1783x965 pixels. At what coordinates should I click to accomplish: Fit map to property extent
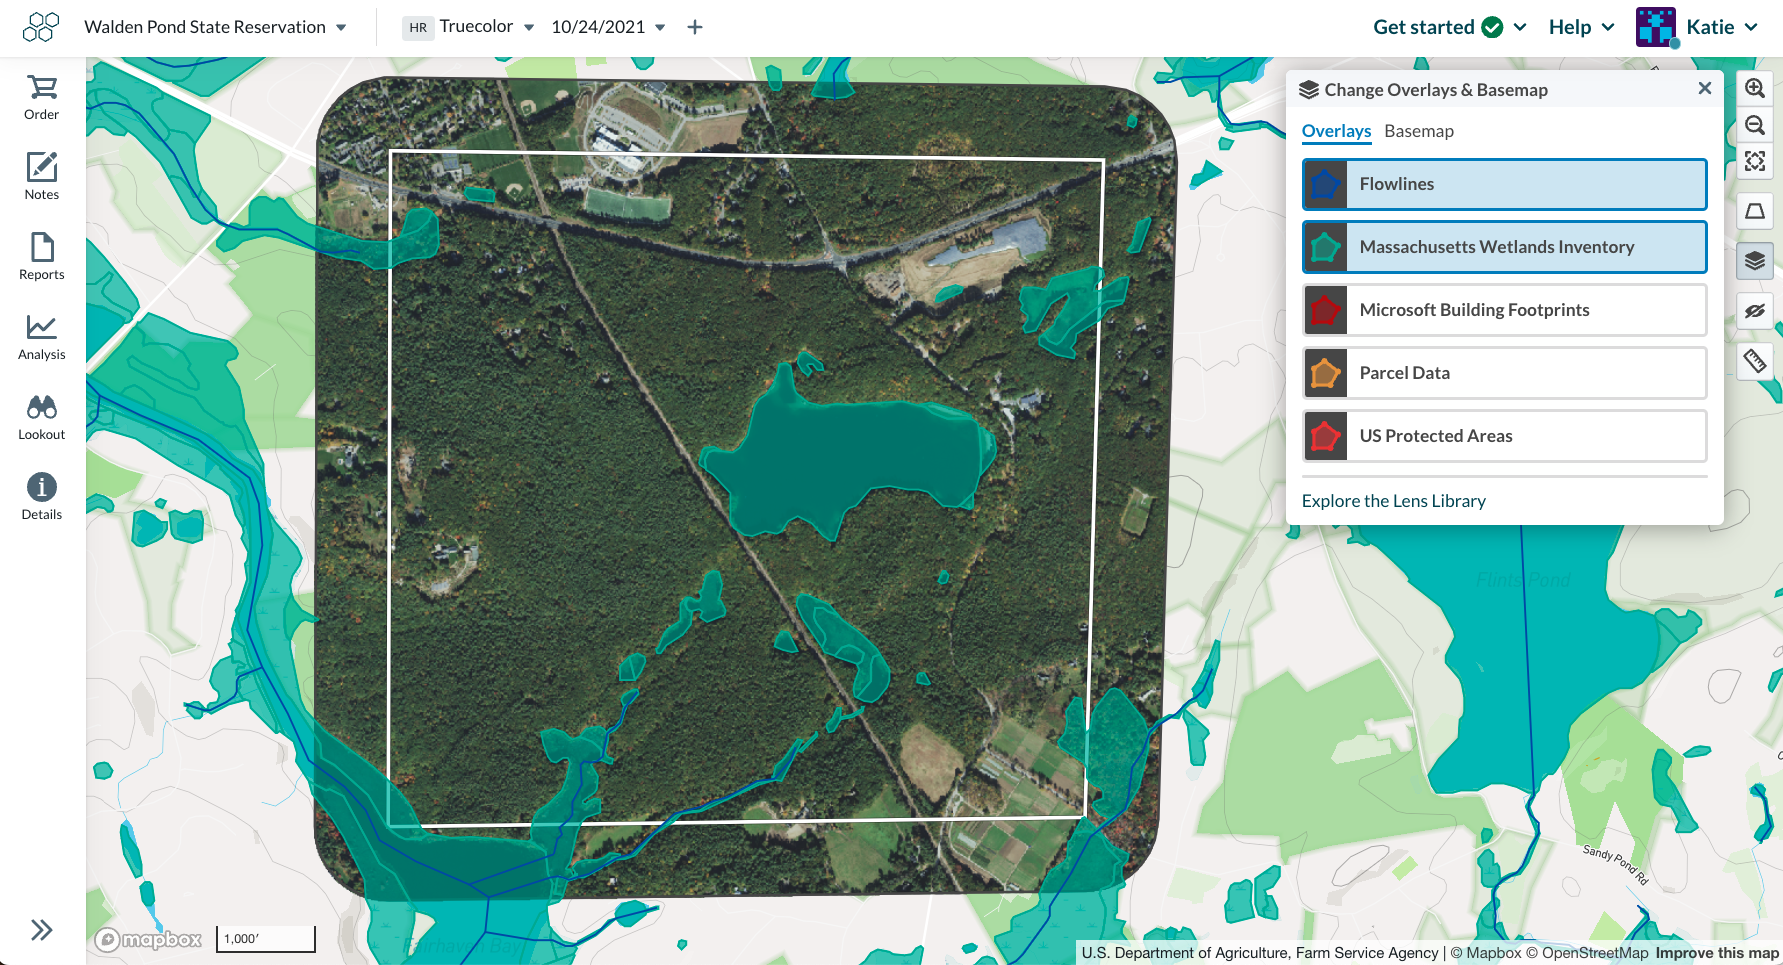[x=1754, y=161]
